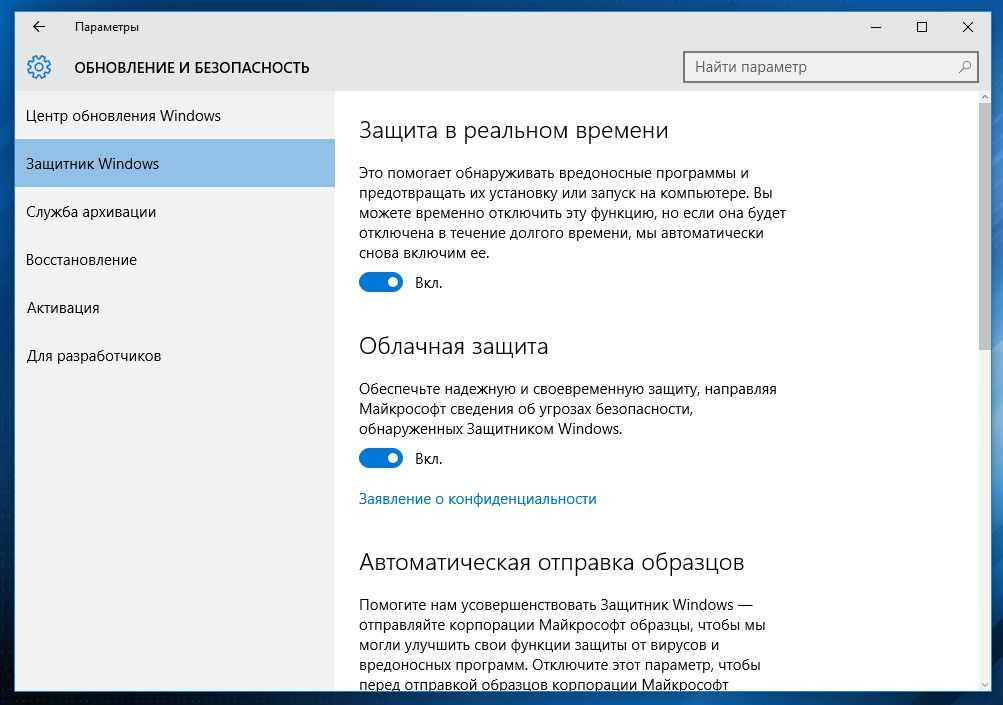Minimize the Параметры window
Screen dimensions: 1003x705
click(875, 27)
